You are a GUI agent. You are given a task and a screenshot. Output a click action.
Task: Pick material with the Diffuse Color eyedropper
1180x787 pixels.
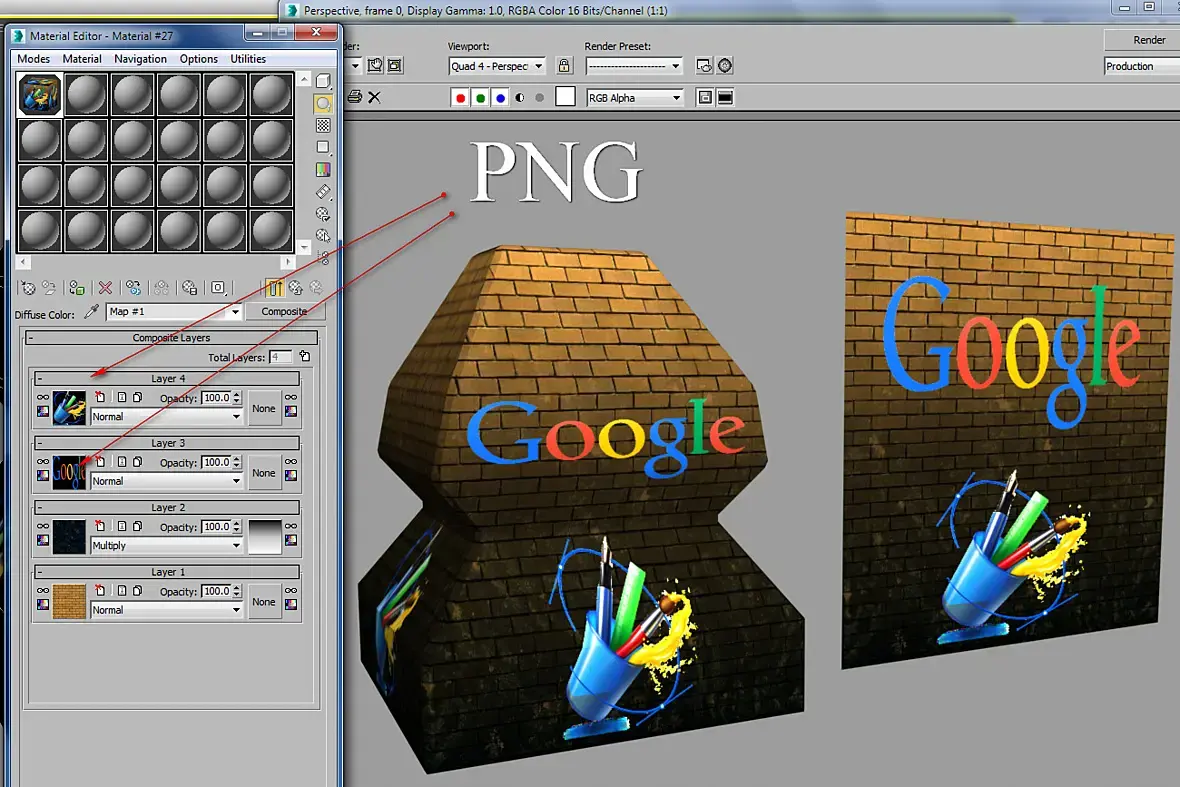(92, 311)
